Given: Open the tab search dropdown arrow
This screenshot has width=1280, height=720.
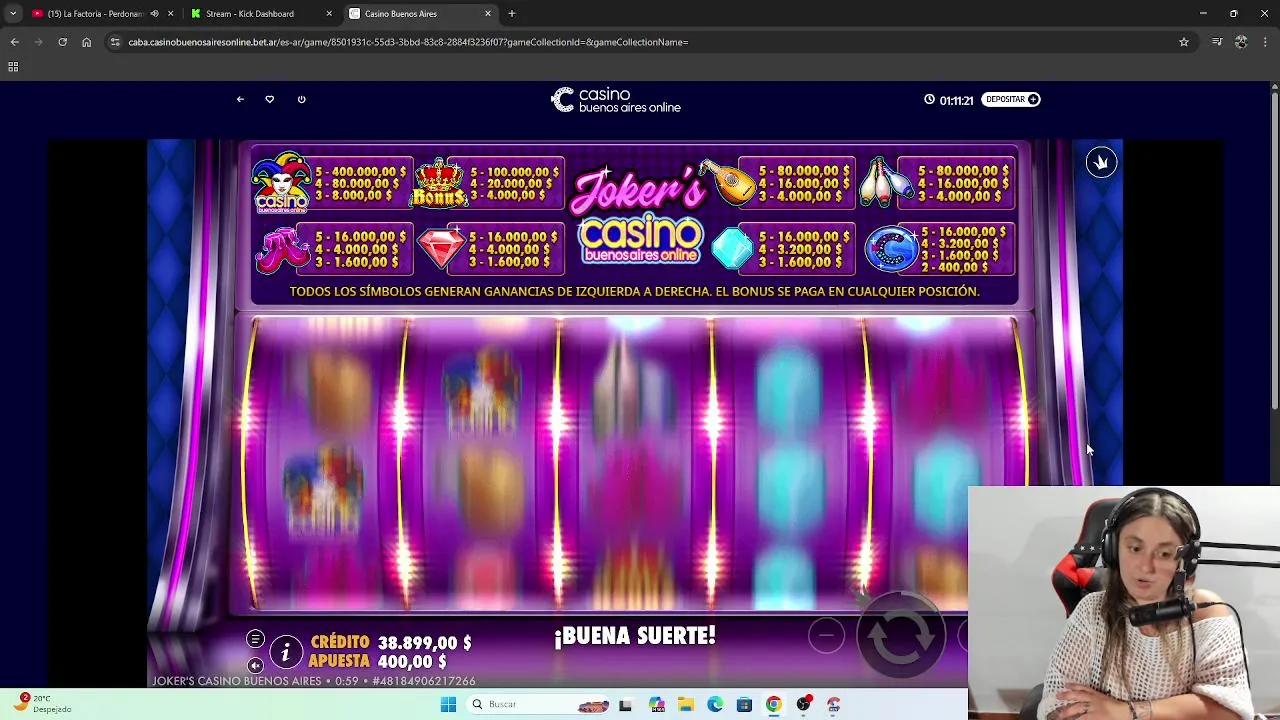Looking at the screenshot, I should point(12,14).
